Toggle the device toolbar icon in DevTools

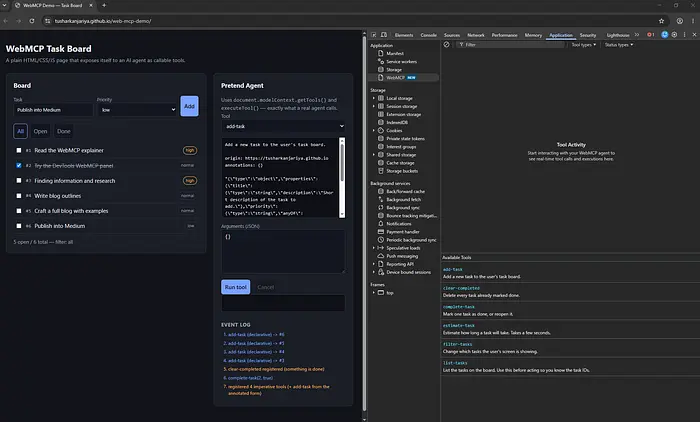(384, 35)
